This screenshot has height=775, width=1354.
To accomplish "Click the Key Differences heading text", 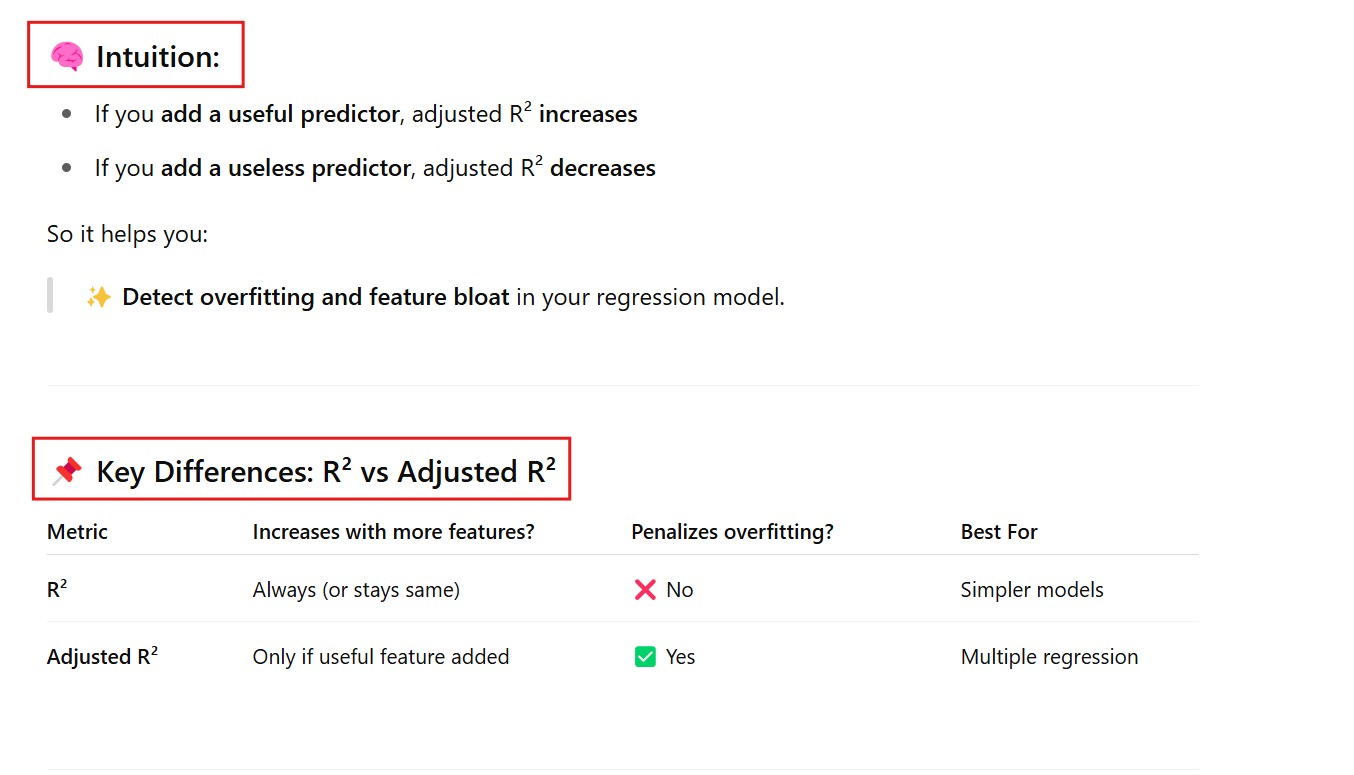I will click(x=325, y=471).
